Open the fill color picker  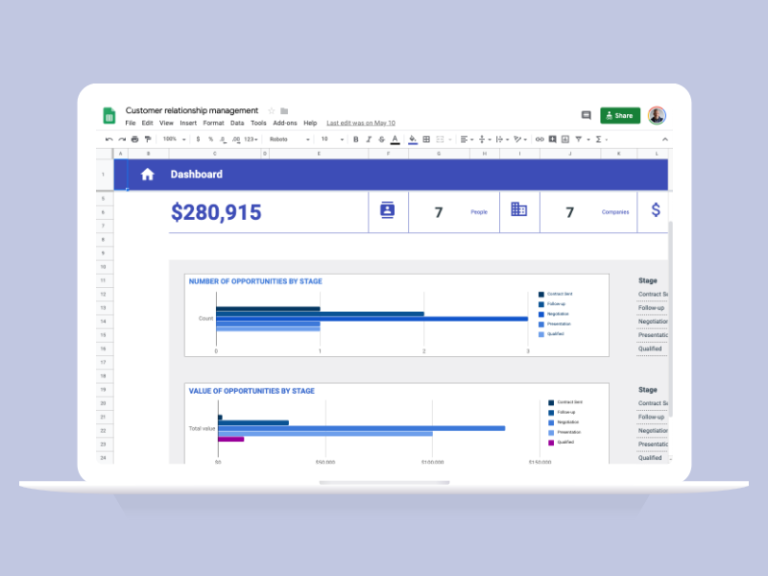click(412, 140)
